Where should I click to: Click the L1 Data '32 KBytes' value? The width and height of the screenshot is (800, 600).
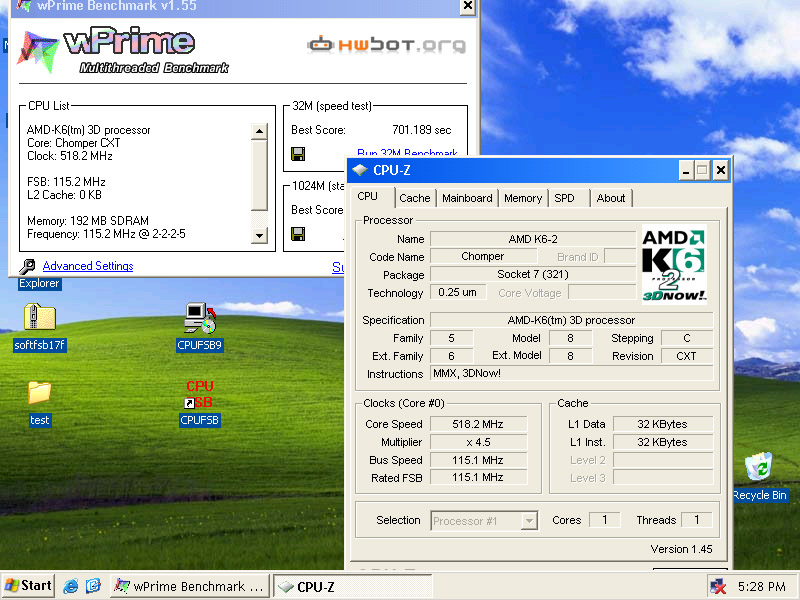click(662, 424)
